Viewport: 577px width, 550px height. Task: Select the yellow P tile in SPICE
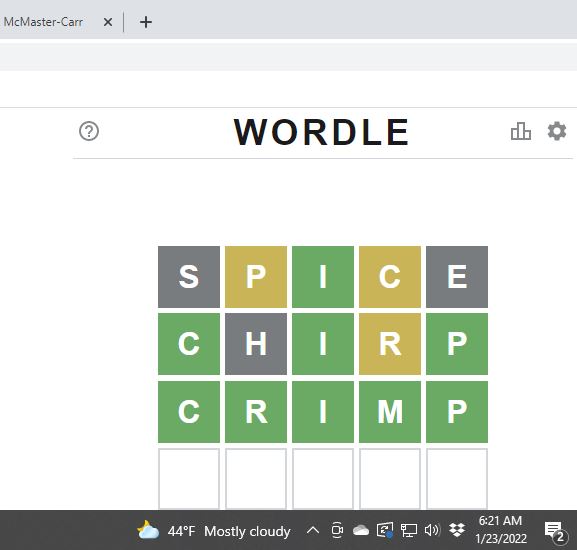(256, 277)
